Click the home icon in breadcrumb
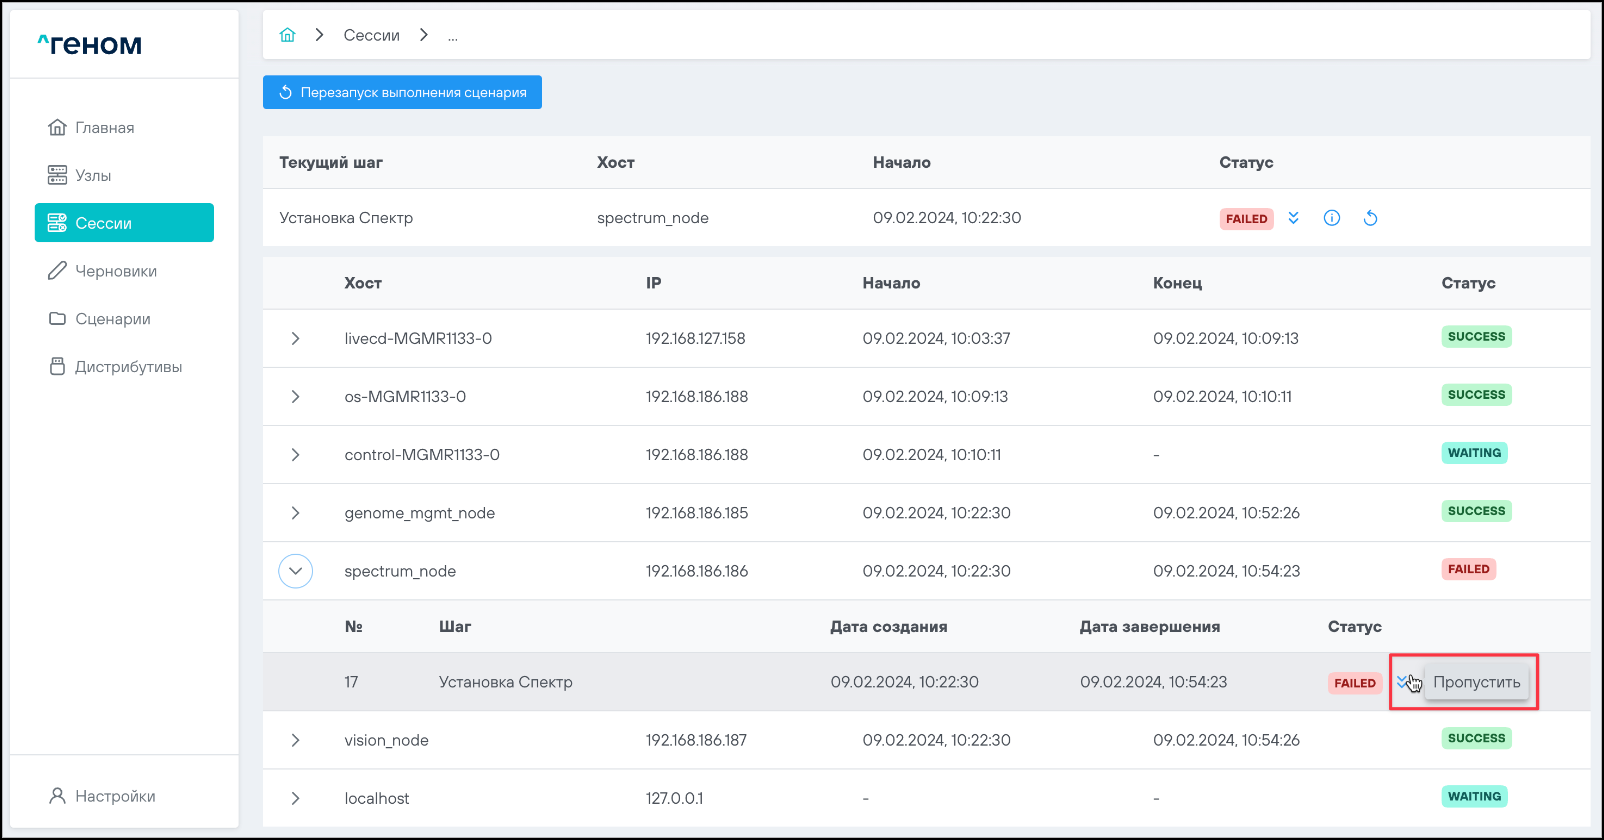The width and height of the screenshot is (1604, 840). (288, 35)
